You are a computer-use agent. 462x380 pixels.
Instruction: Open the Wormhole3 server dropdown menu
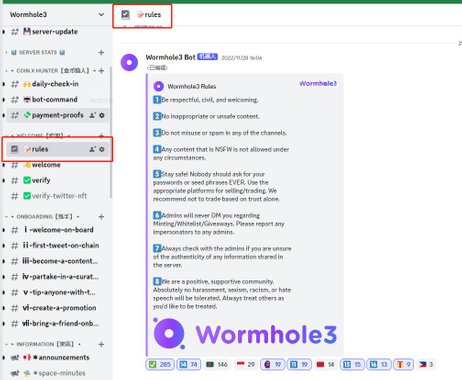pos(101,14)
